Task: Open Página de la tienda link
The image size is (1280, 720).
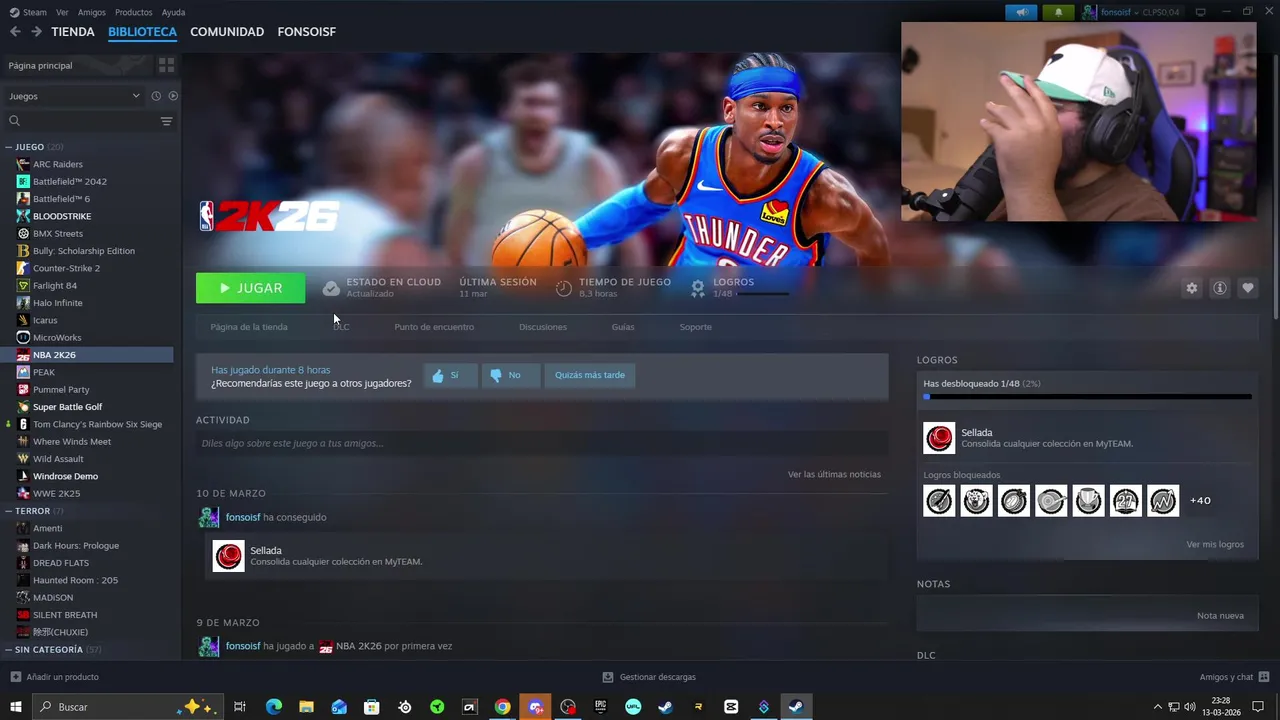Action: click(249, 327)
